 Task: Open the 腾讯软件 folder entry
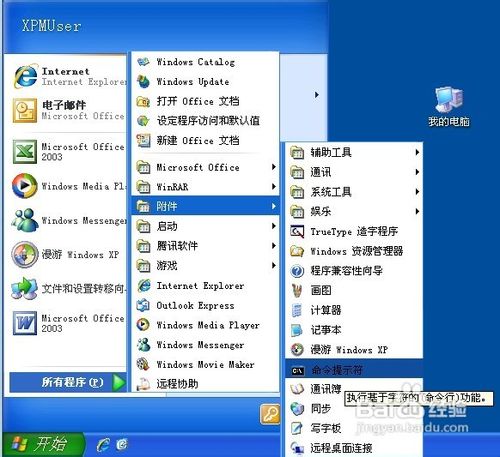coord(206,246)
